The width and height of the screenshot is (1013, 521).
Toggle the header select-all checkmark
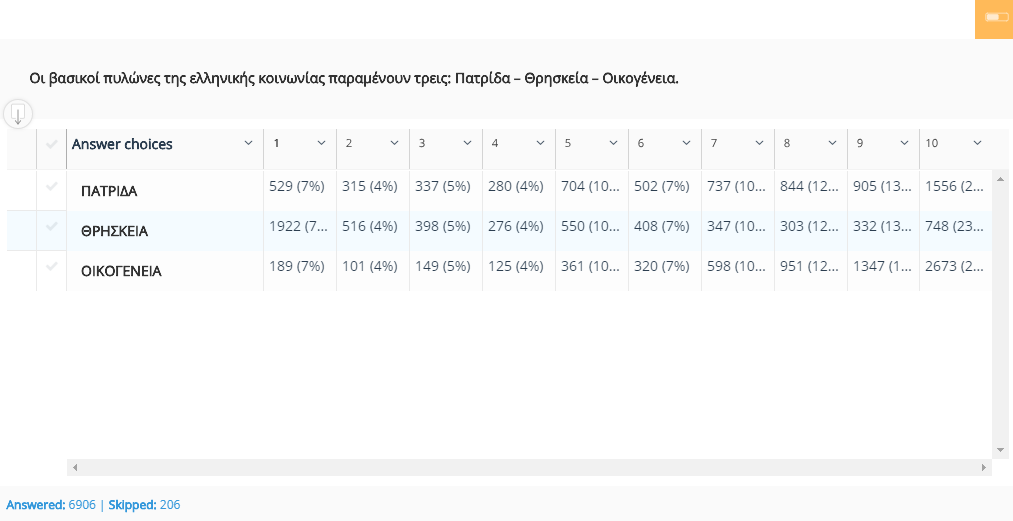(x=51, y=144)
